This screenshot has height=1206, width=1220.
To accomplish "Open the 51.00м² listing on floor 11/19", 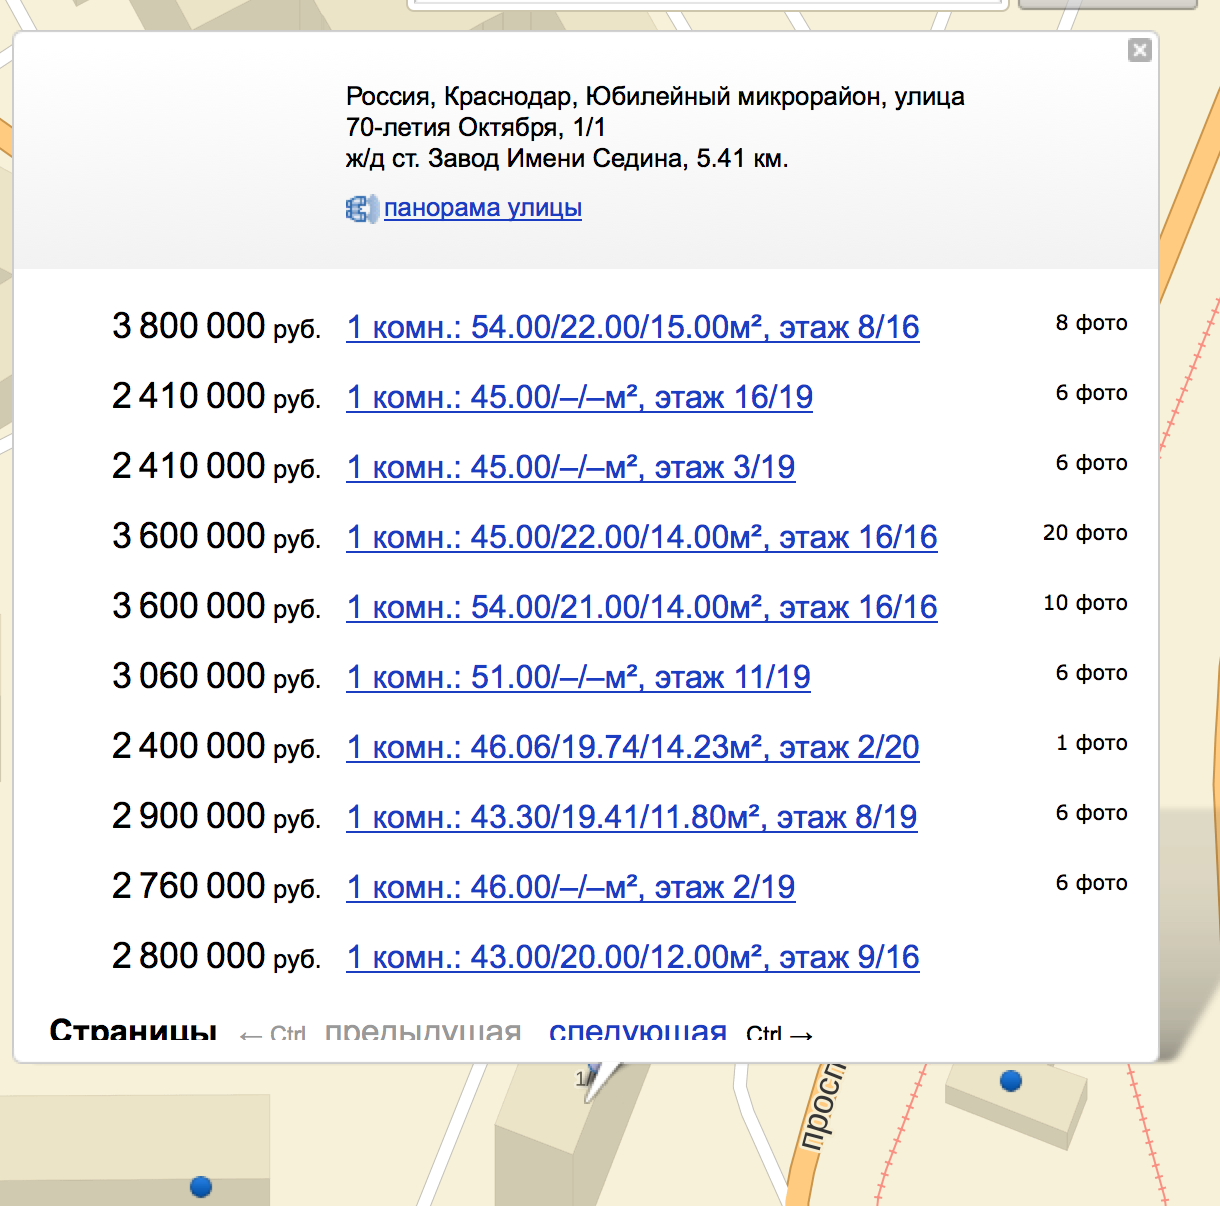I will 578,677.
